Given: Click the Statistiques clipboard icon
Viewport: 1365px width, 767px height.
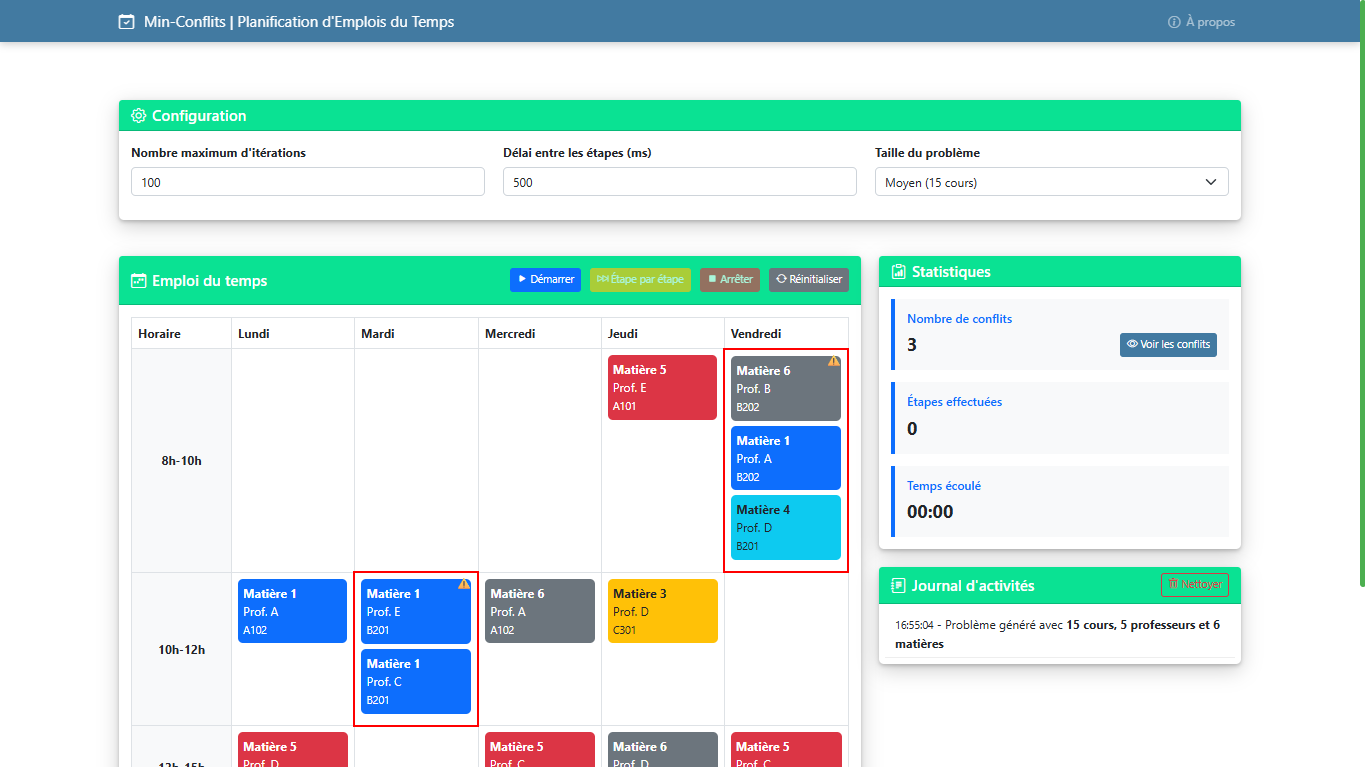Looking at the screenshot, I should tap(899, 271).
